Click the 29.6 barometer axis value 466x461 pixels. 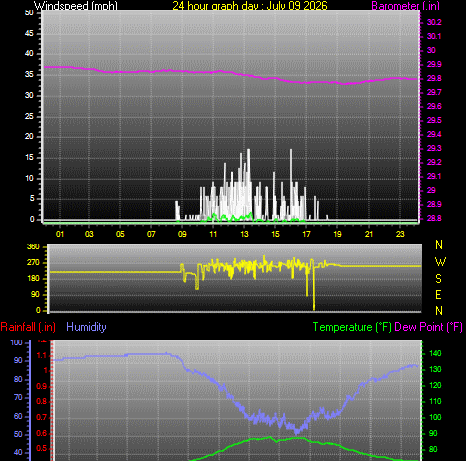(x=434, y=106)
